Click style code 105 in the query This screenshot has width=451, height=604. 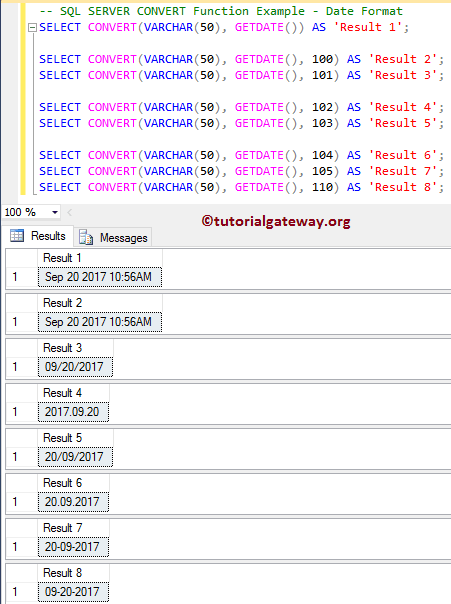coord(322,171)
